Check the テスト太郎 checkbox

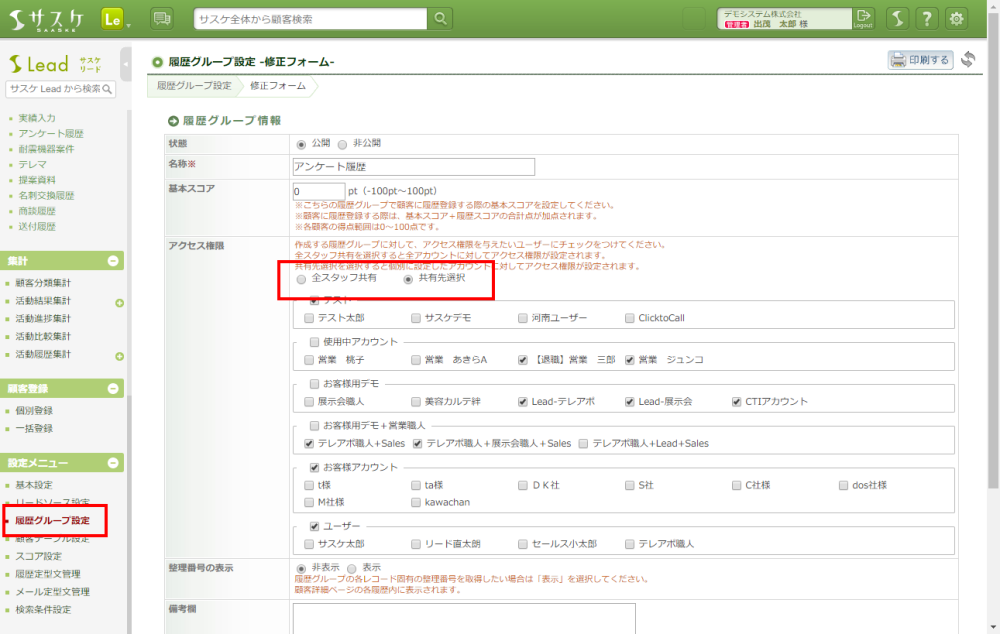(309, 318)
